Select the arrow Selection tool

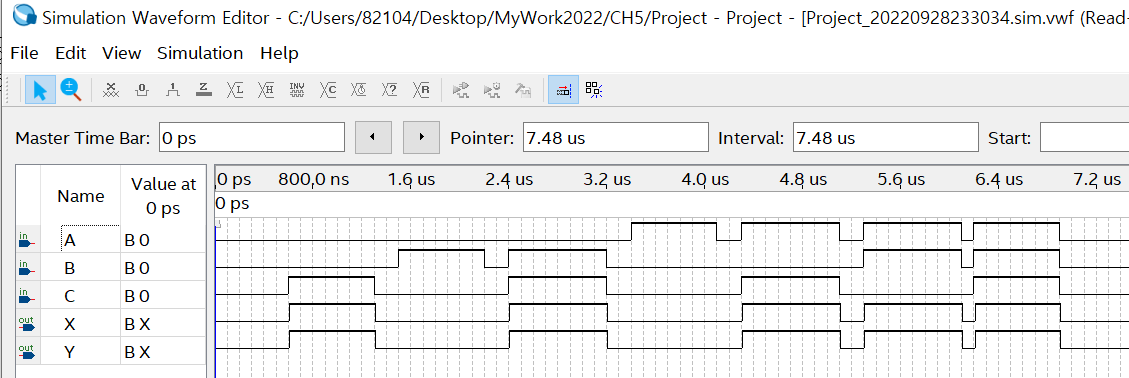click(40, 90)
